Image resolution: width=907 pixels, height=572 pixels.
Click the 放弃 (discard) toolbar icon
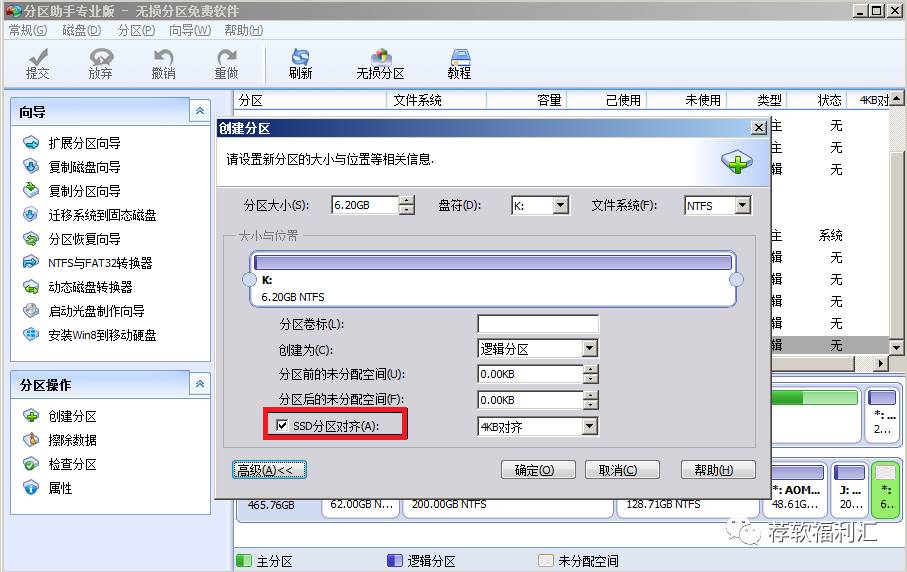click(x=101, y=63)
